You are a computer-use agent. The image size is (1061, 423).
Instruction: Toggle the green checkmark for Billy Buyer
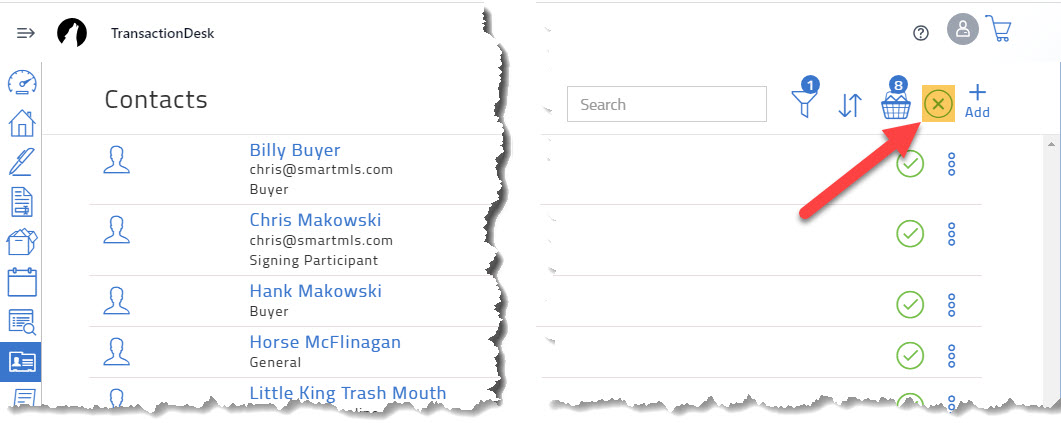(910, 163)
